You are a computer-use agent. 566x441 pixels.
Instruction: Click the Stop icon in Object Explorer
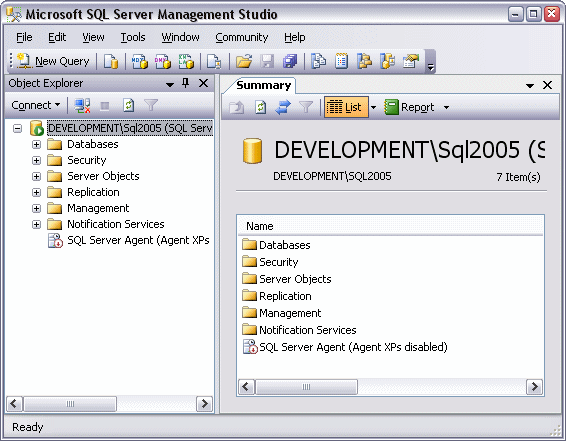point(105,106)
